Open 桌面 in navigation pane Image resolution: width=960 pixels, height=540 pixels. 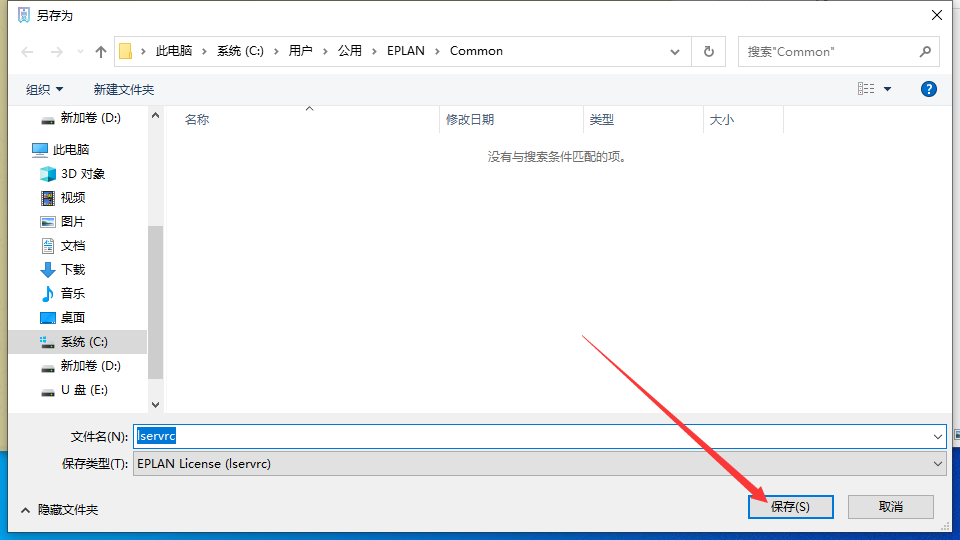72,318
